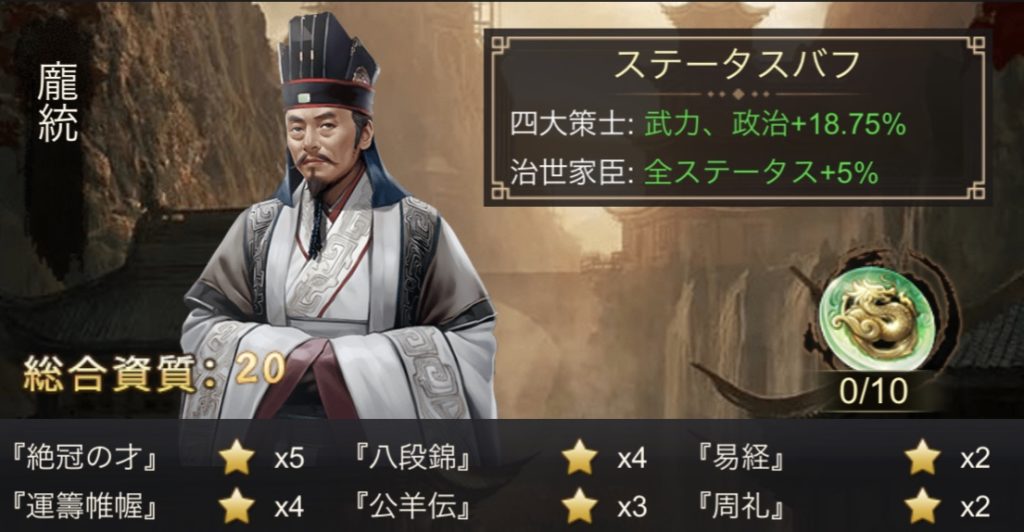Select the 八段錦 book label

[413, 458]
